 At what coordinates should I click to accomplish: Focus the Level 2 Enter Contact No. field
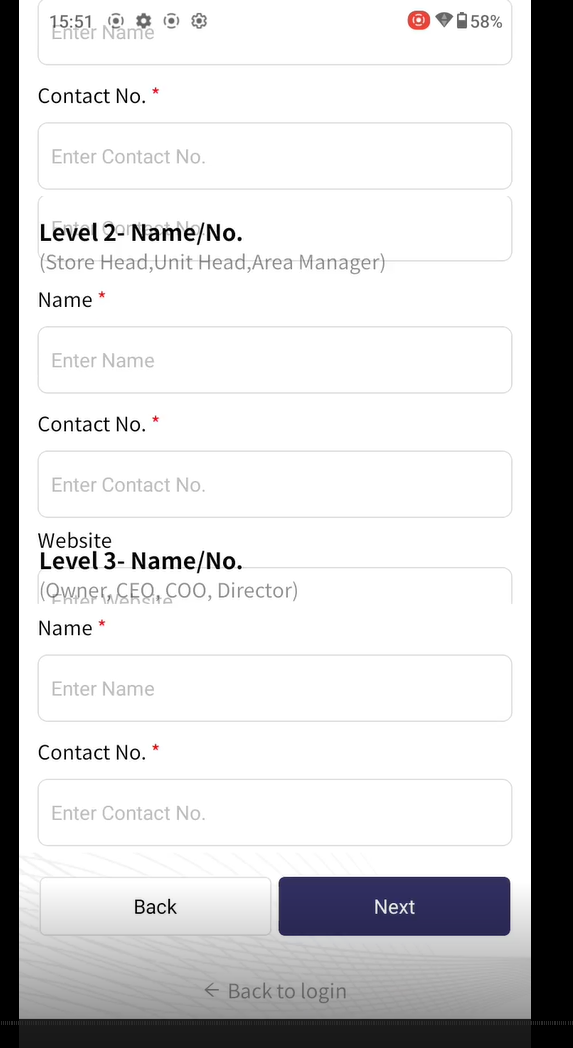(x=275, y=485)
